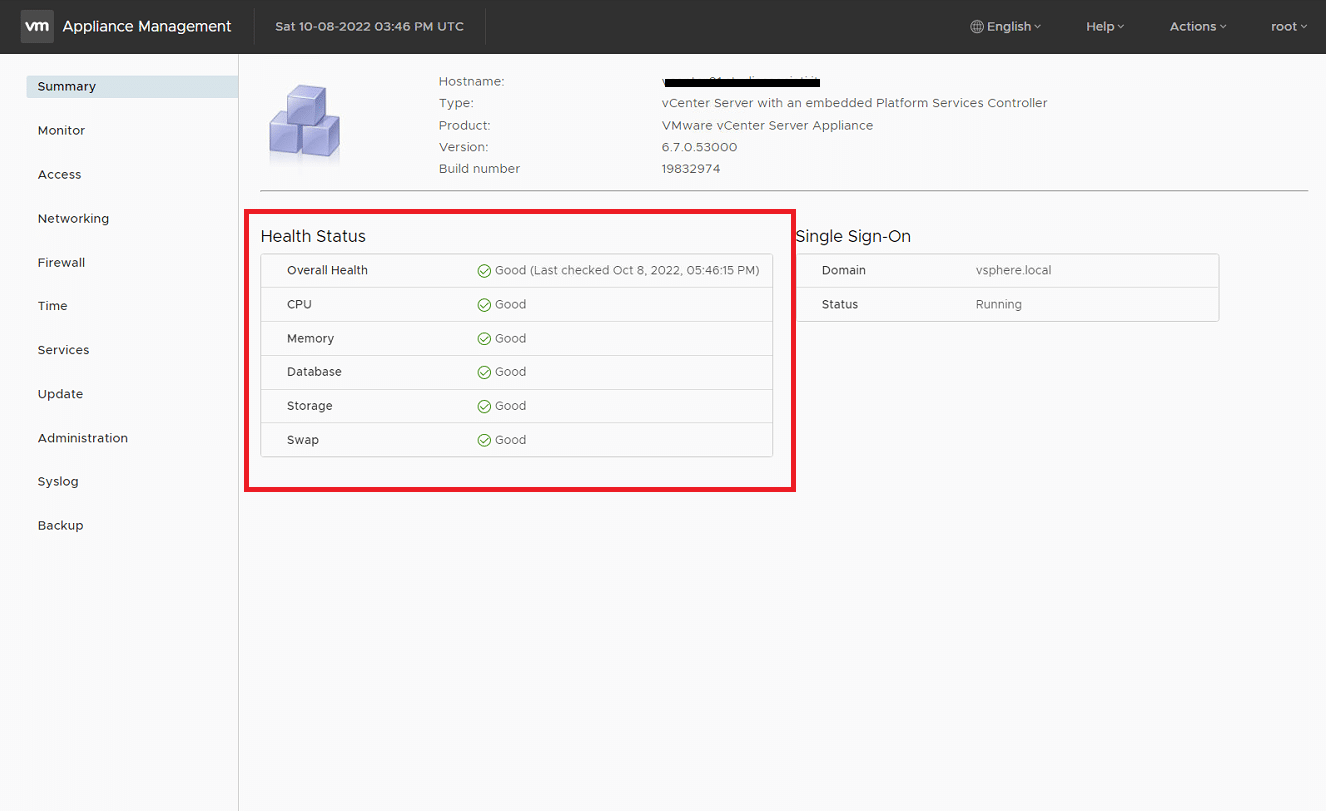The image size is (1326, 811).
Task: Click the Storage row label
Action: (x=309, y=406)
